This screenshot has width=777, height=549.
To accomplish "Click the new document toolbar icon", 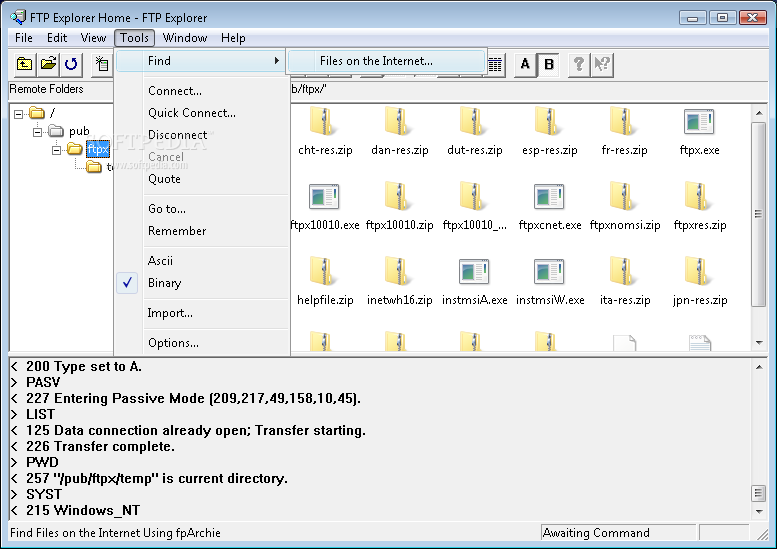I will (x=102, y=64).
